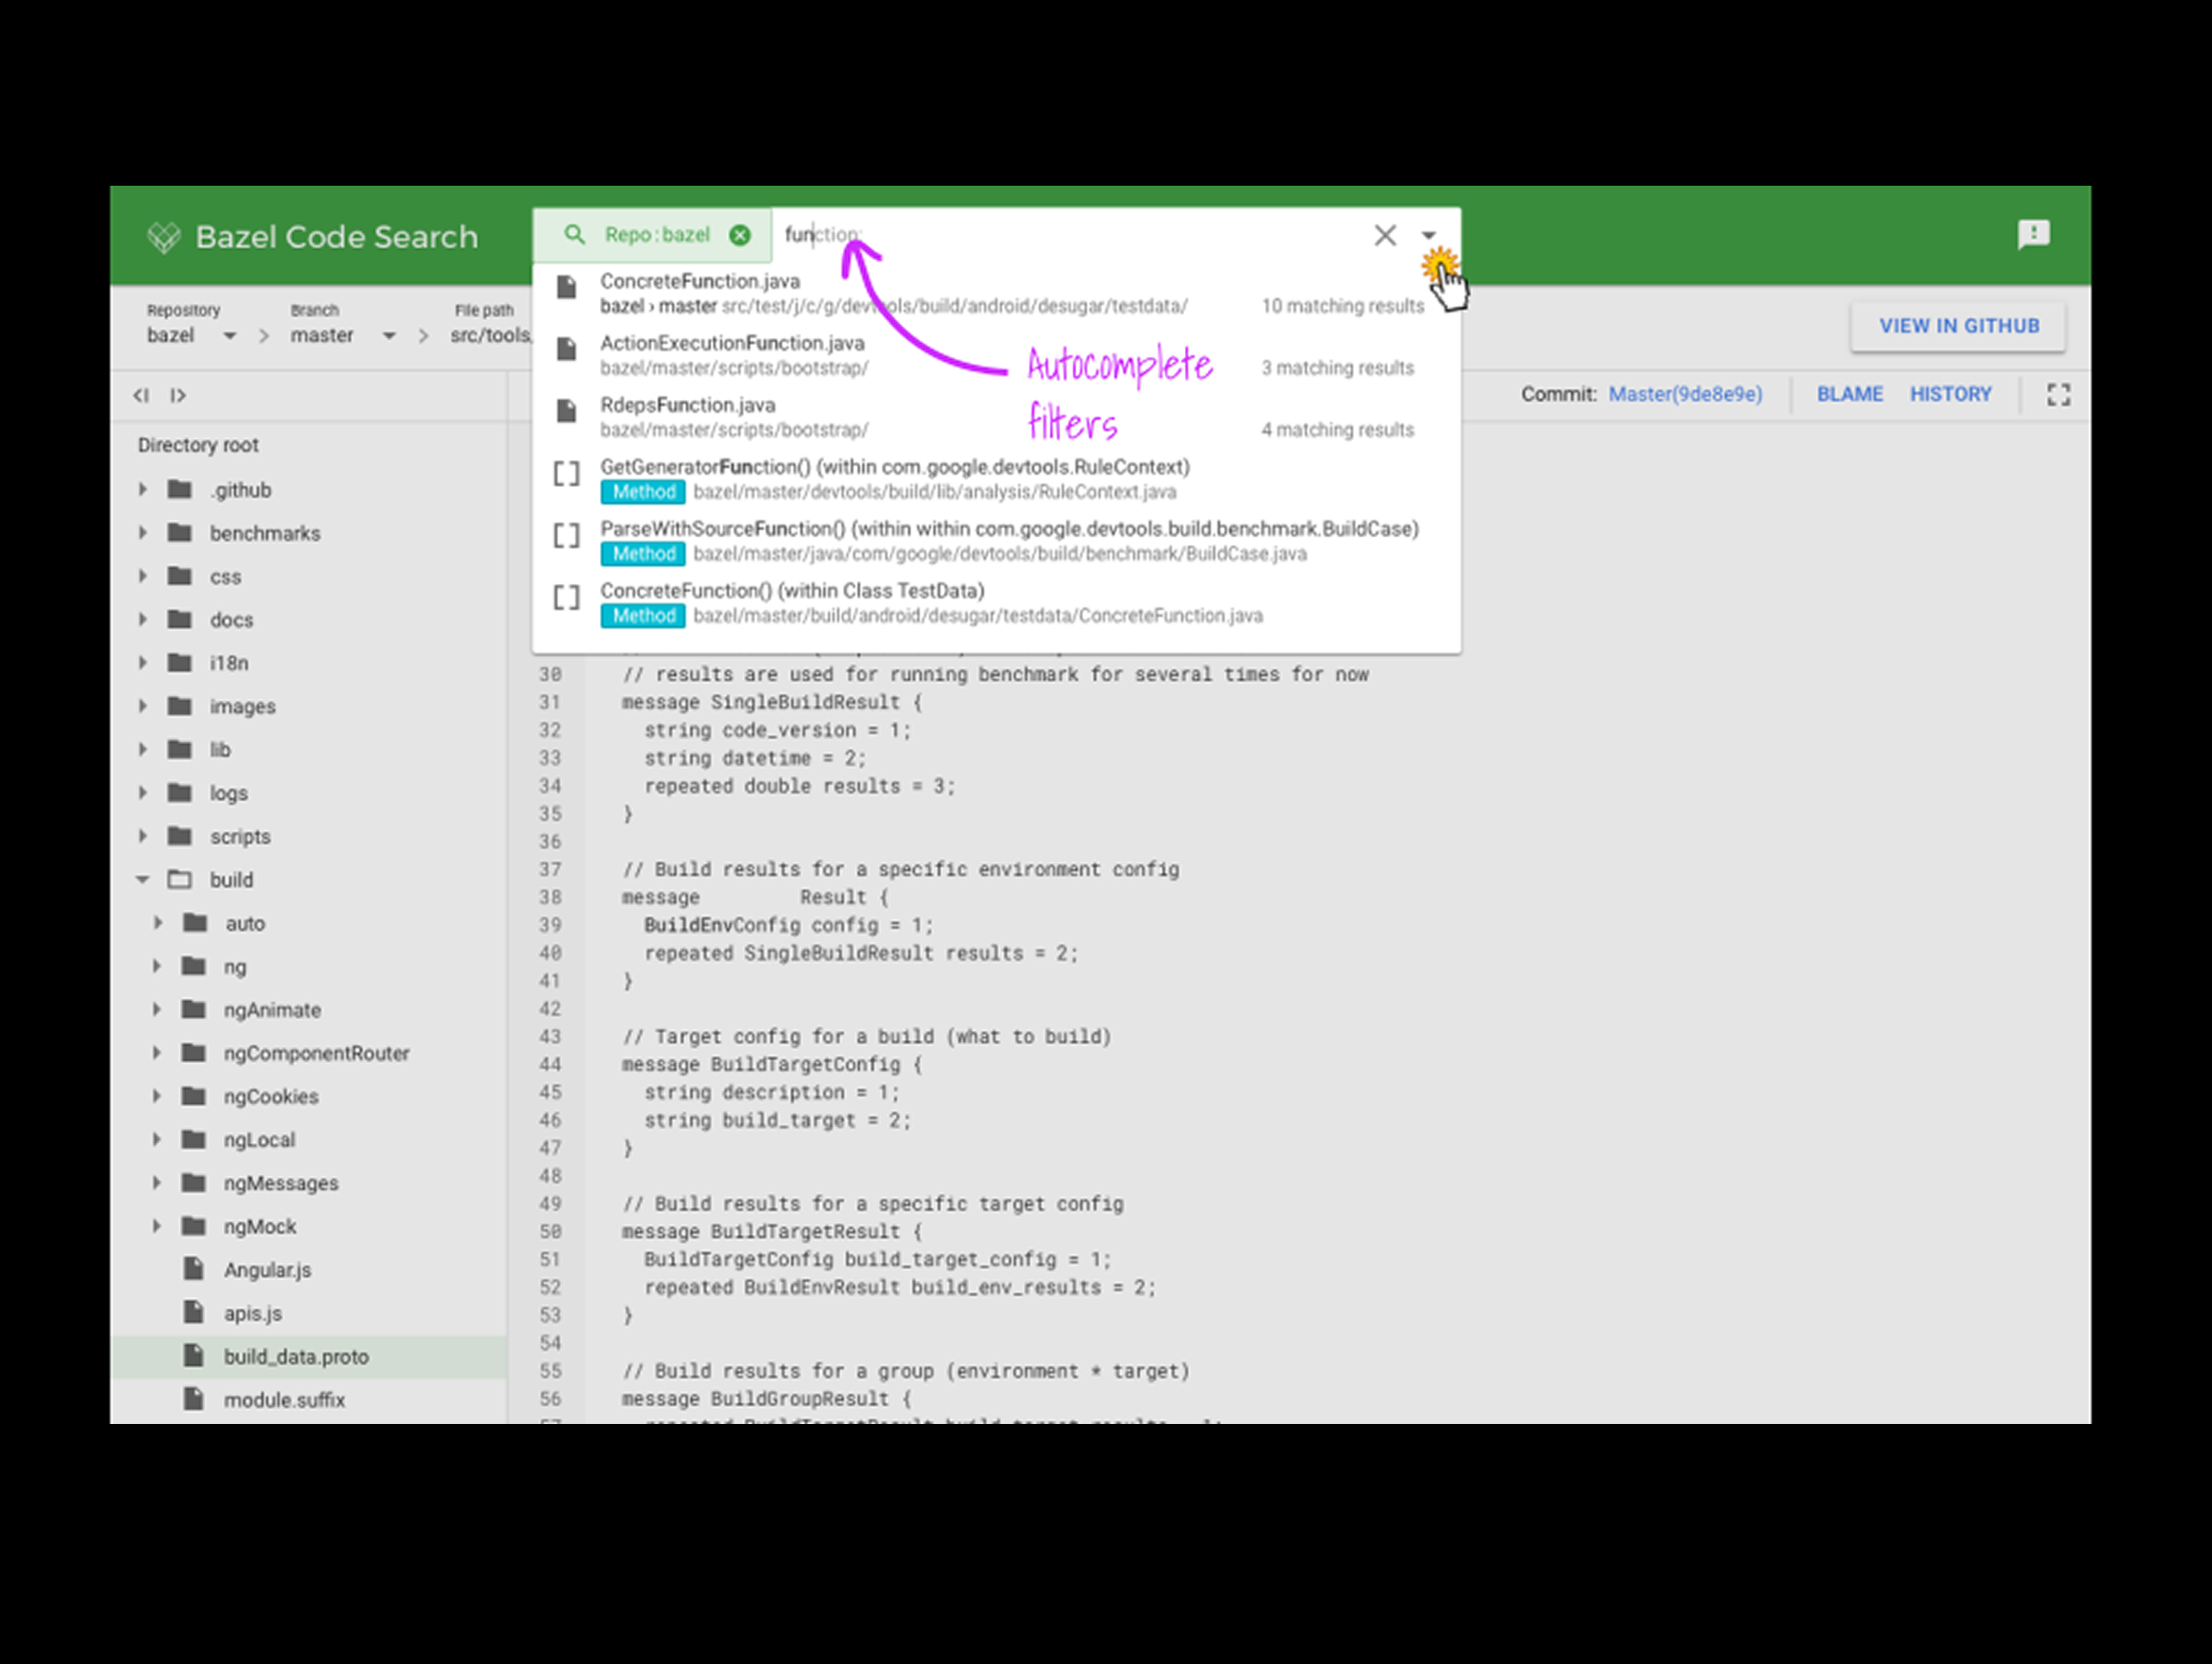Click bracket icon beside ParseWithSourceFunction()
This screenshot has width=2212, height=1664.
click(x=567, y=536)
